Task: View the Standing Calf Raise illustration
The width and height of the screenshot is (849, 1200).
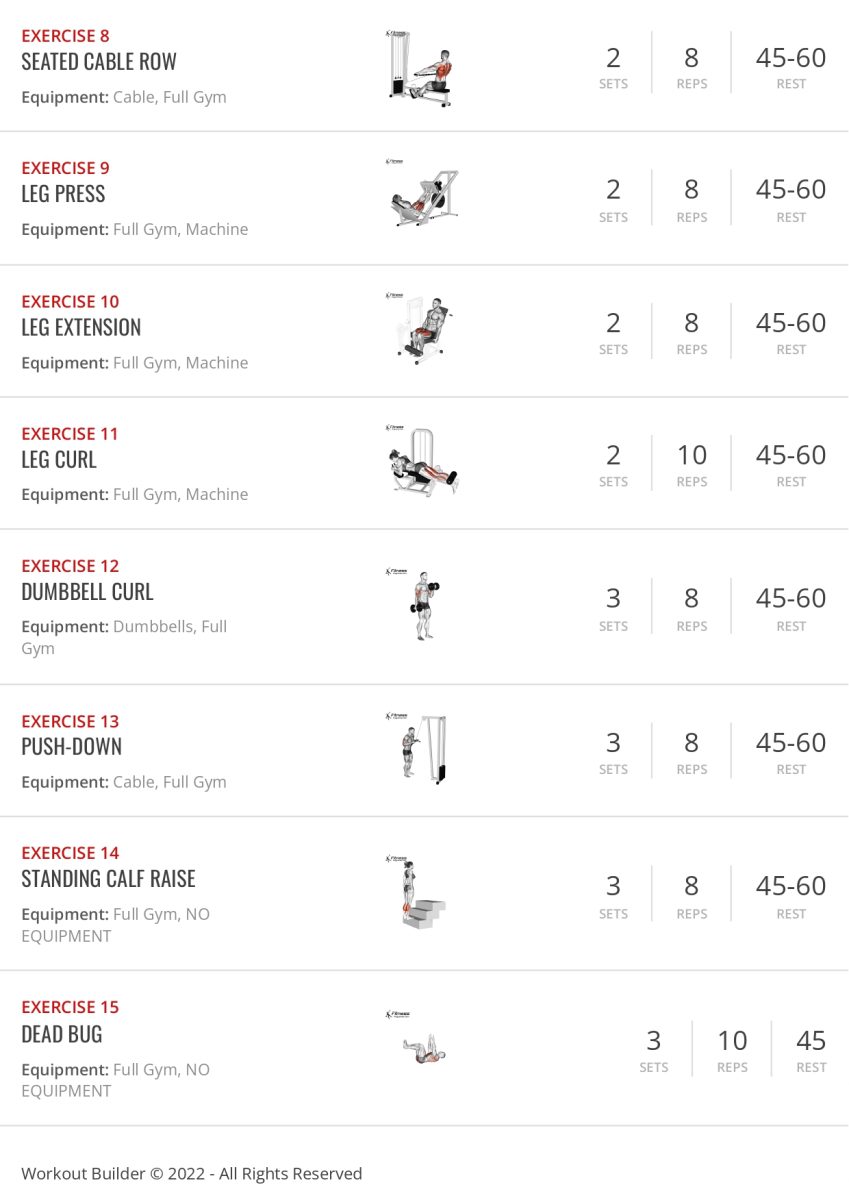Action: 416,892
